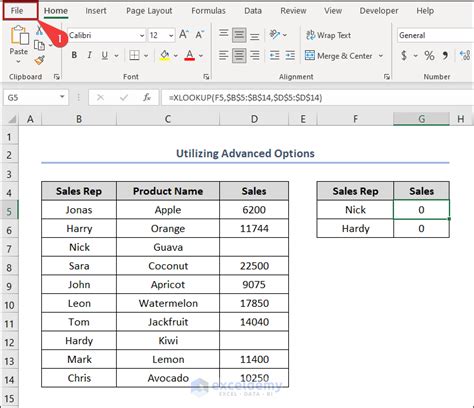Open the Merge & Center dropdown arrow
Viewport: 474px width, 408px height.
(381, 56)
